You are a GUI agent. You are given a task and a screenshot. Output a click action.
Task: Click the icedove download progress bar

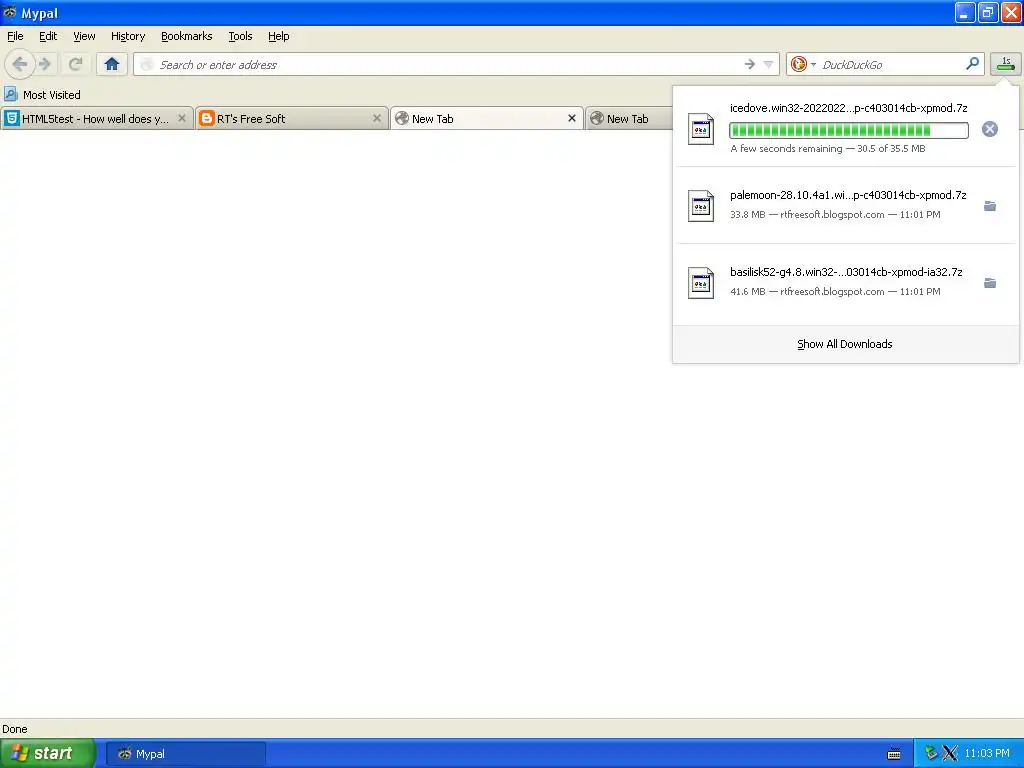coord(848,130)
